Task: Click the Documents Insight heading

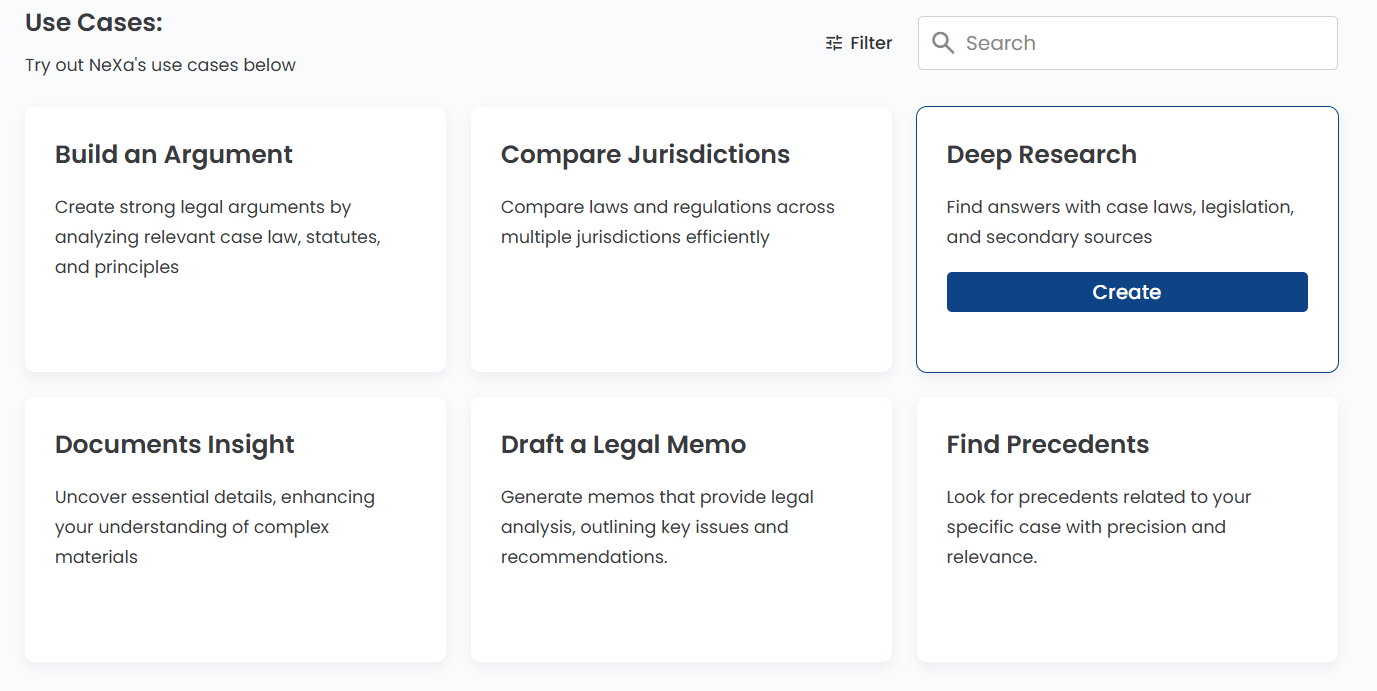Action: pos(175,445)
